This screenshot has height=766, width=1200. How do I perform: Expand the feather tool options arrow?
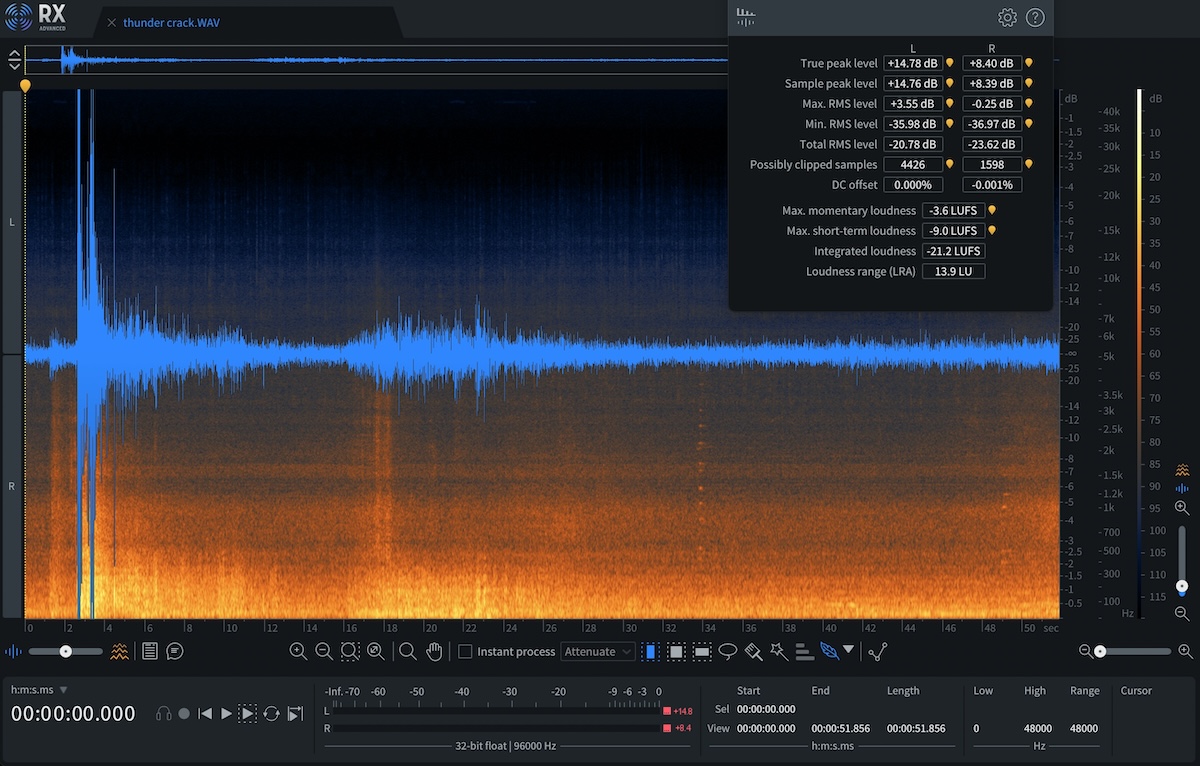click(x=849, y=649)
